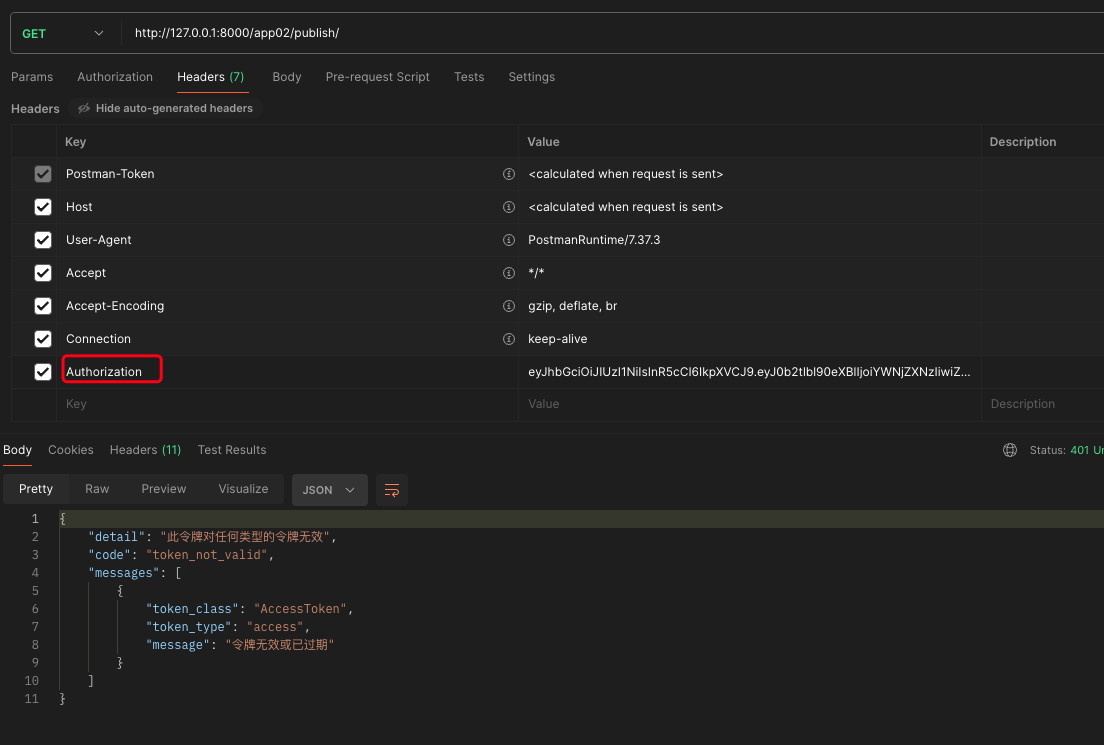Click info icon for Accept-Encoding header
1104x745 pixels.
(508, 306)
